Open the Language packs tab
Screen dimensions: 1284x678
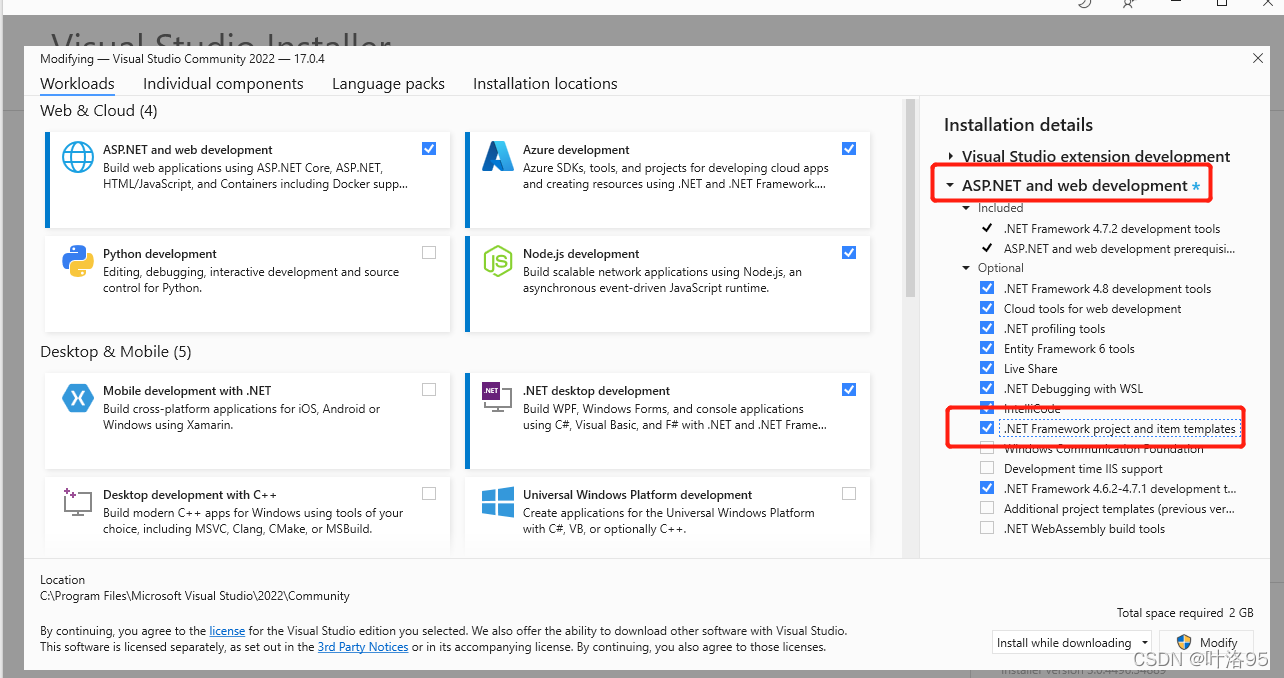[x=388, y=84]
